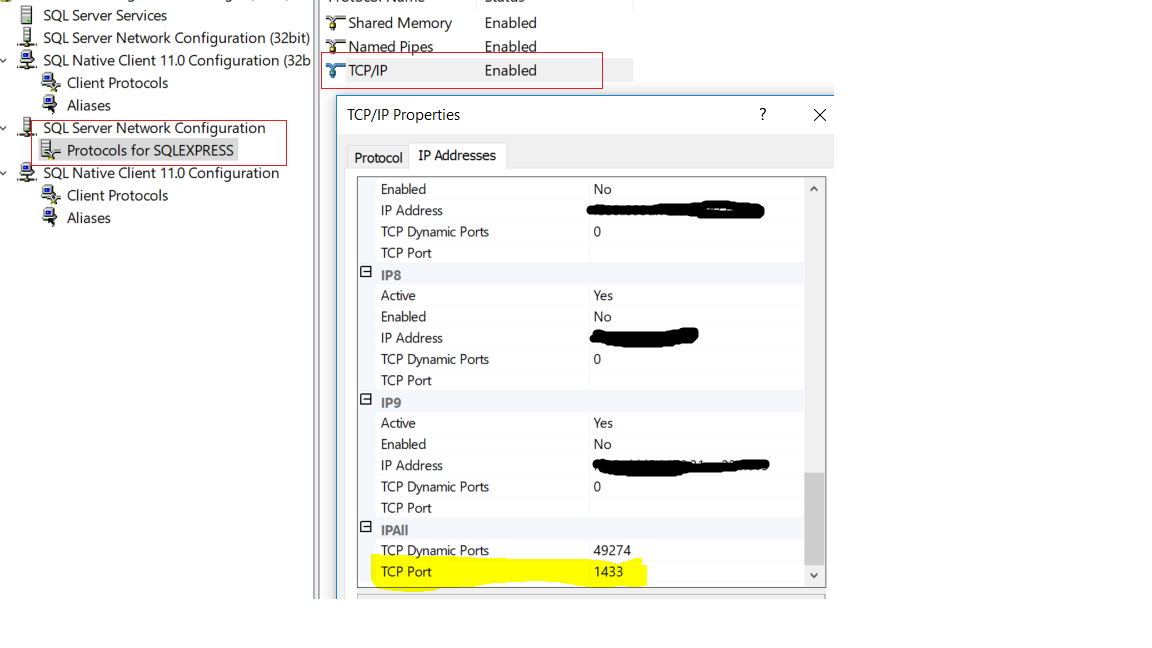Select the IP Addresses tab
The image size is (1152, 648).
click(457, 155)
